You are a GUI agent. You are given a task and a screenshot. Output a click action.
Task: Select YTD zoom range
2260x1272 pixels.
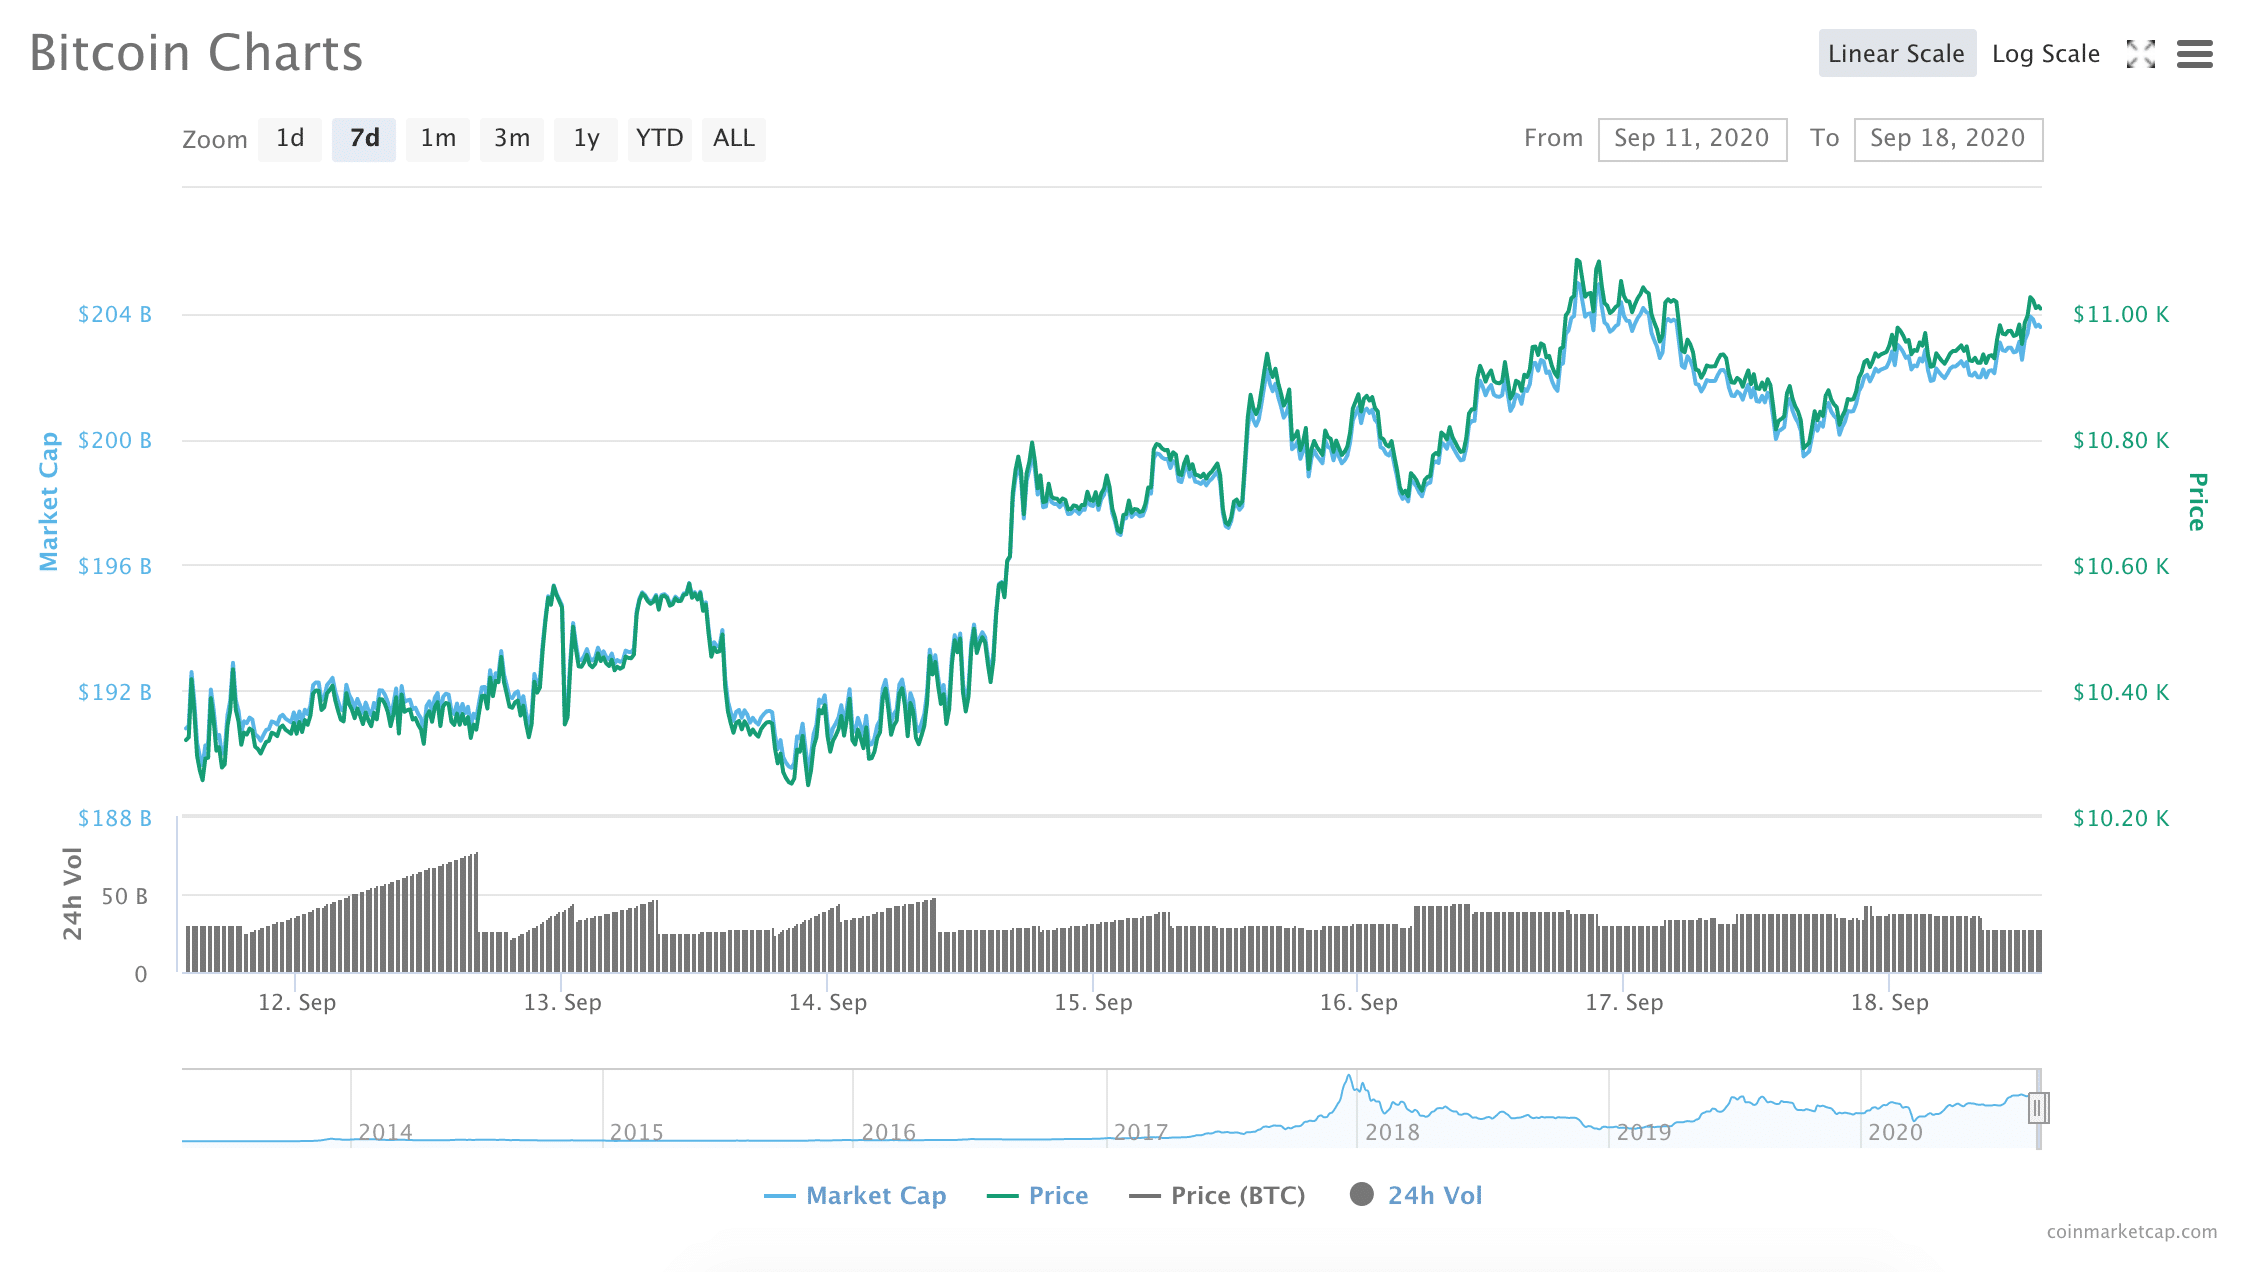tap(659, 138)
